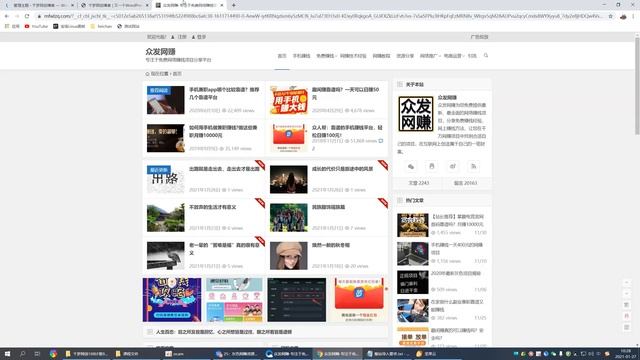Reload the page with browser refresh icon
Viewport: 640px width, 360px height.
[x=27, y=16]
